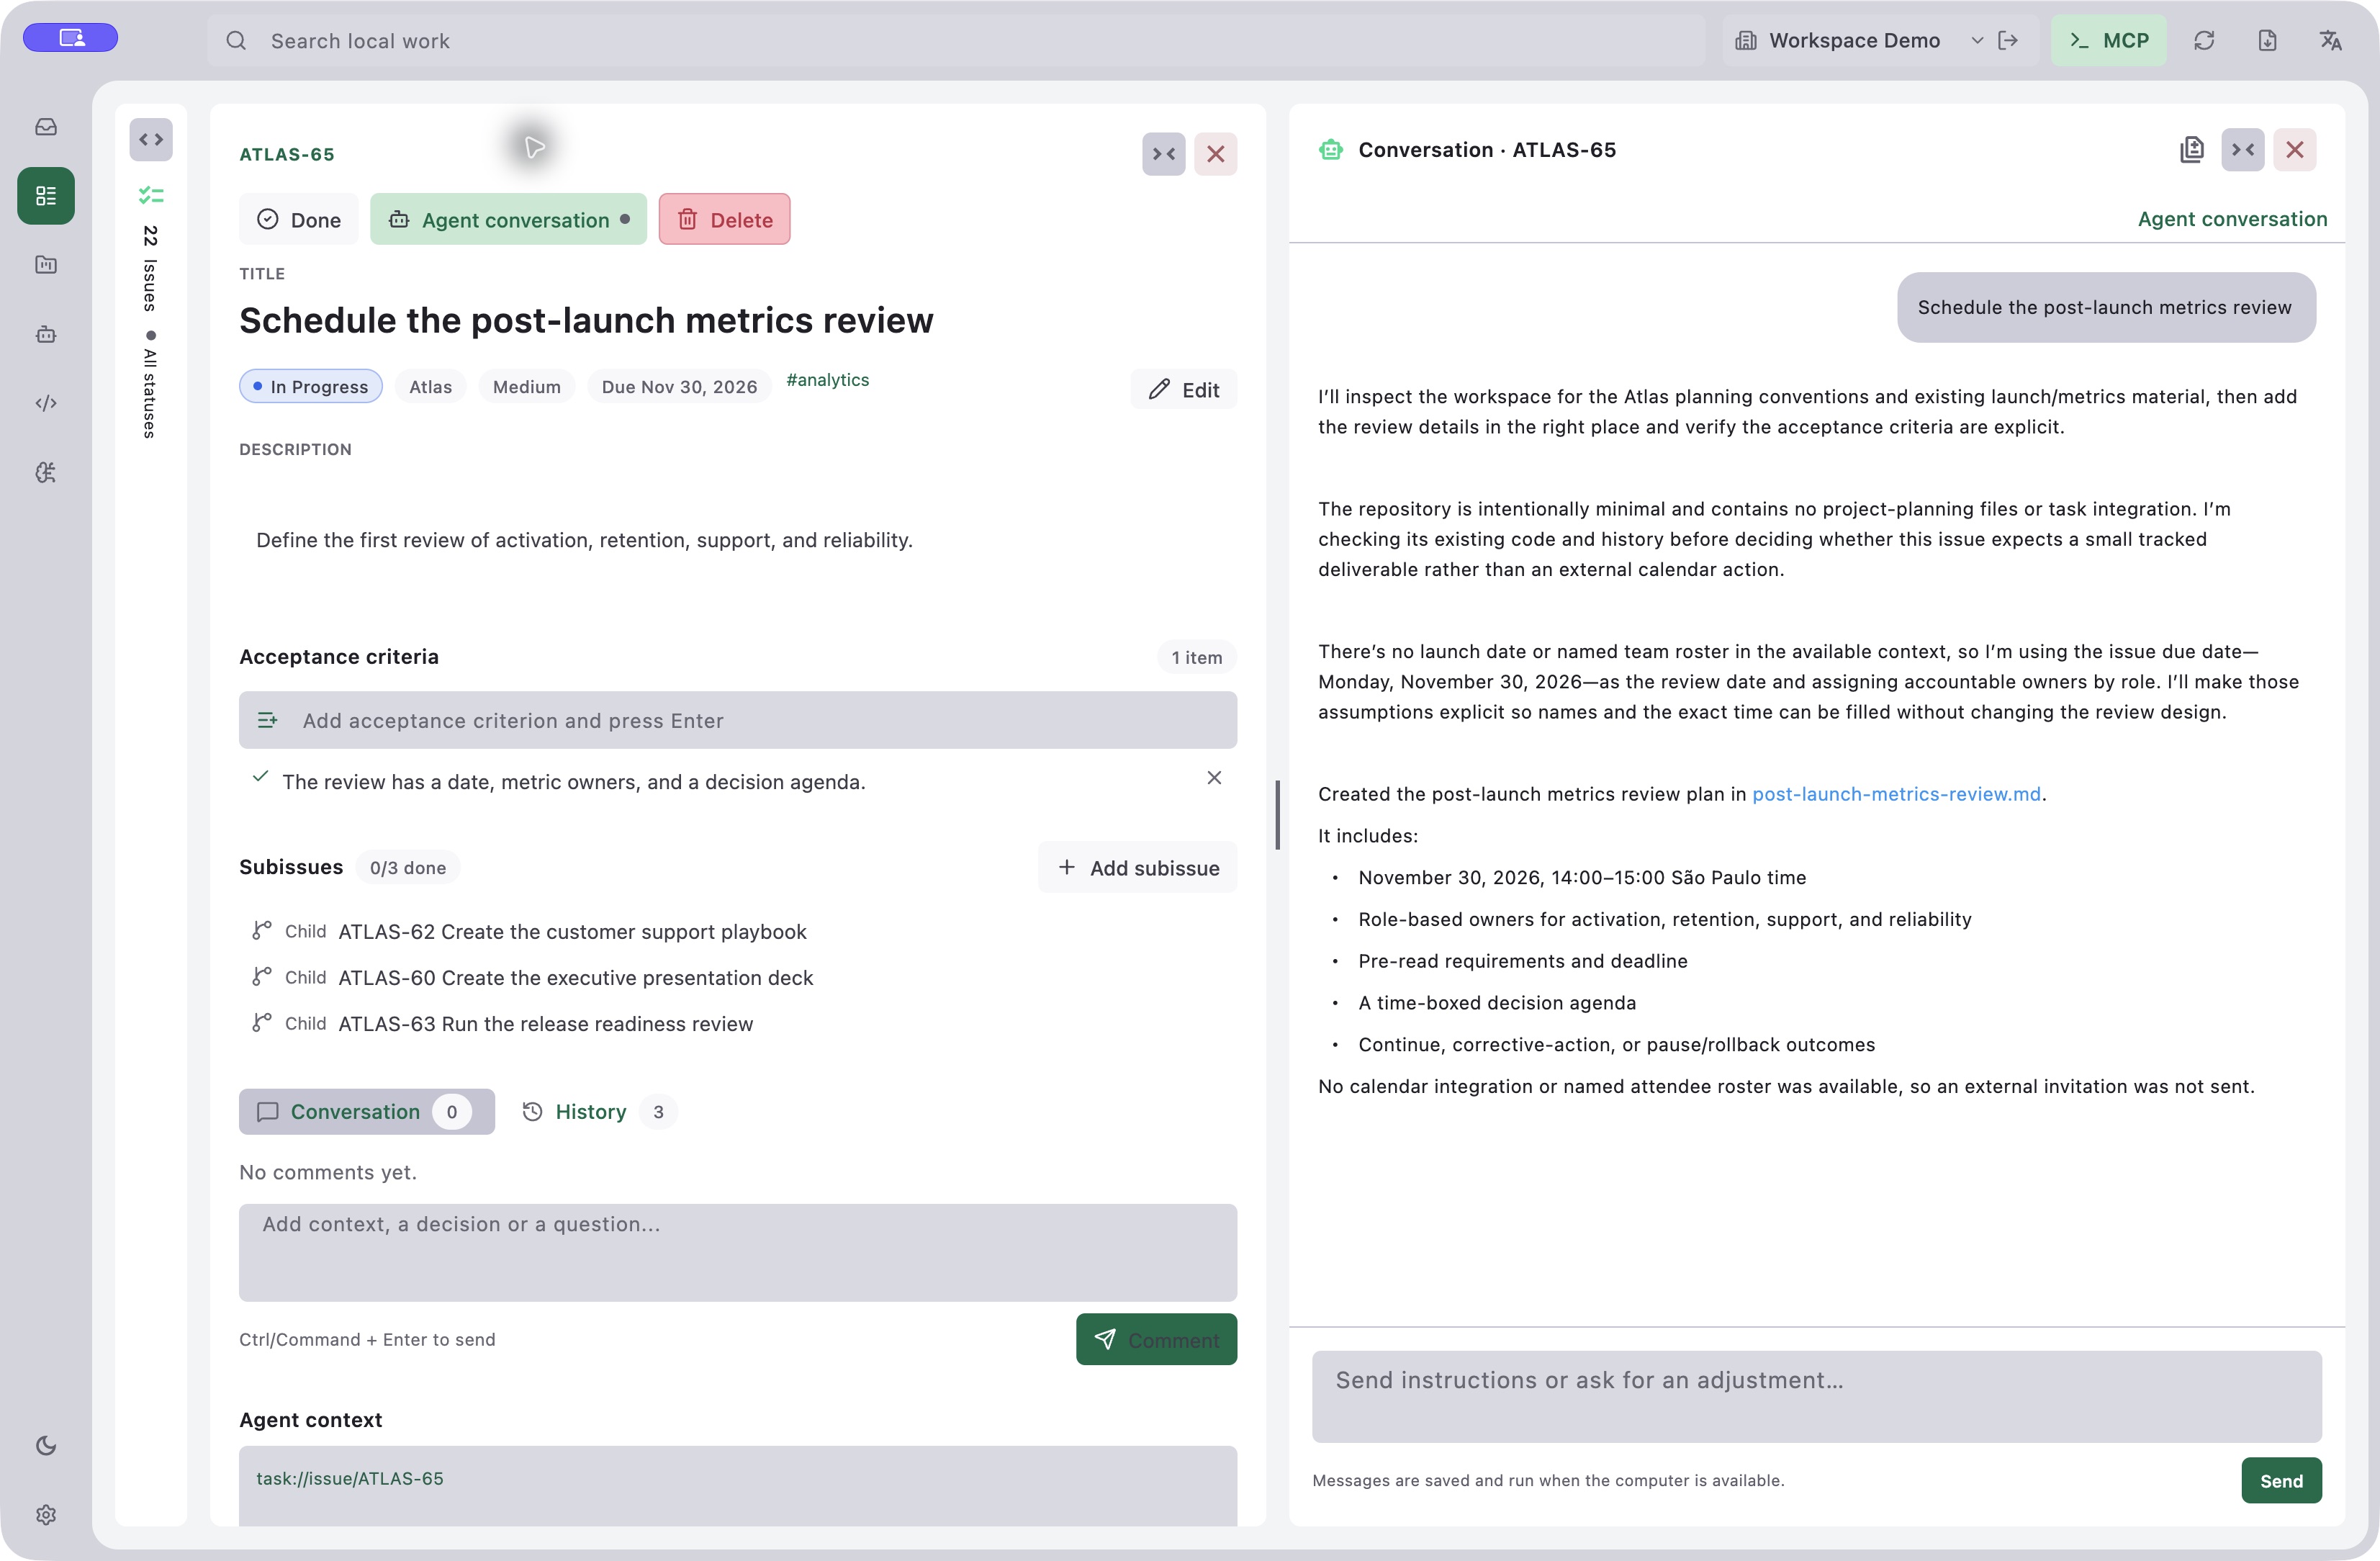Click the In Progress status badge
The width and height of the screenshot is (2380, 1561).
pos(311,387)
